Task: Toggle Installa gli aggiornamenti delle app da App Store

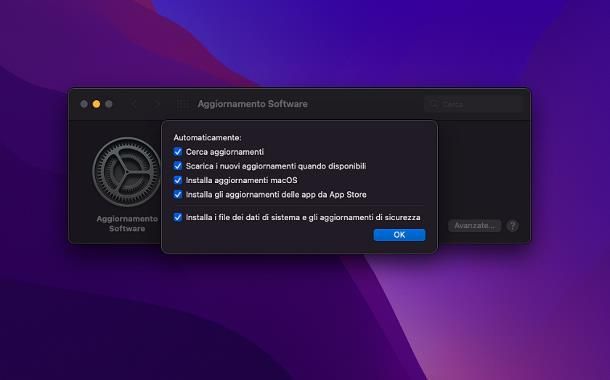Action: [x=178, y=194]
